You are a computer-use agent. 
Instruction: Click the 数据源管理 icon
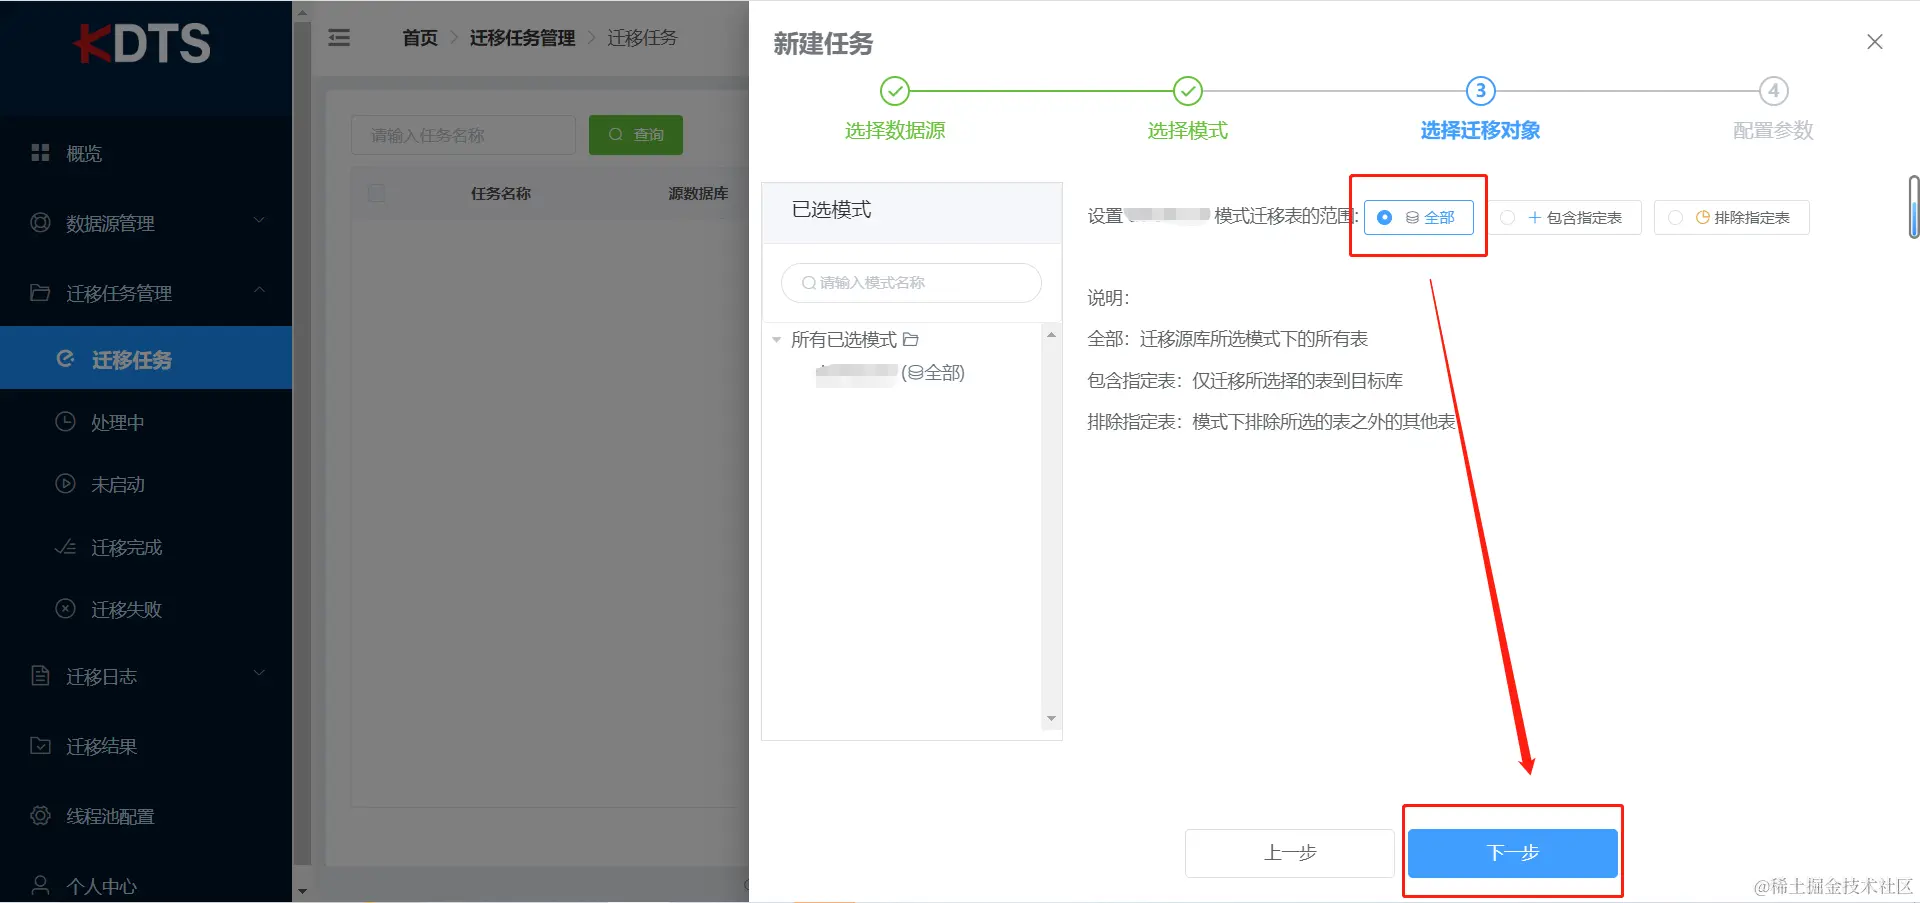pos(40,223)
